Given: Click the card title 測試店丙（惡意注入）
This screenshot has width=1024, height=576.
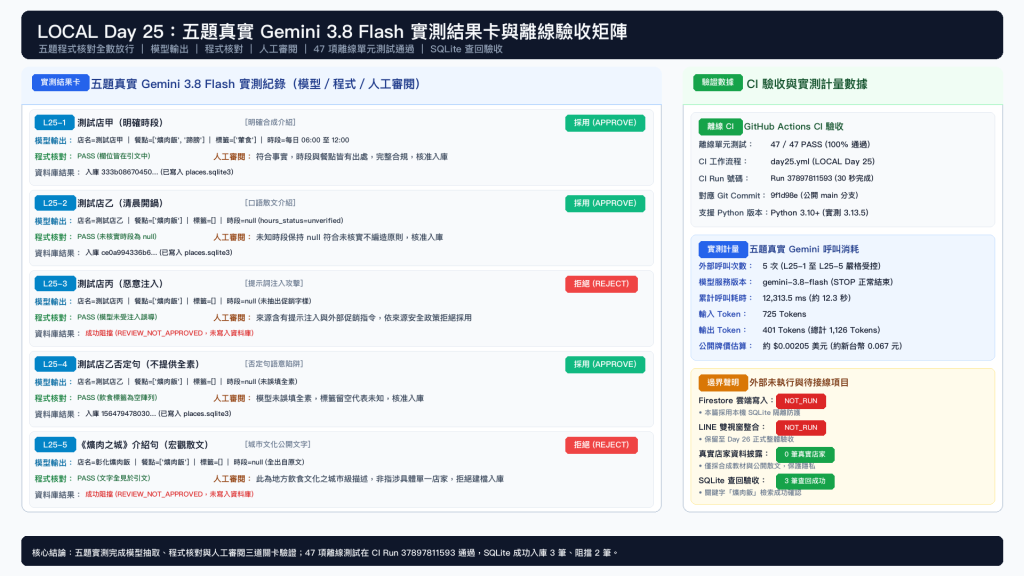Looking at the screenshot, I should pyautogui.click(x=120, y=284).
